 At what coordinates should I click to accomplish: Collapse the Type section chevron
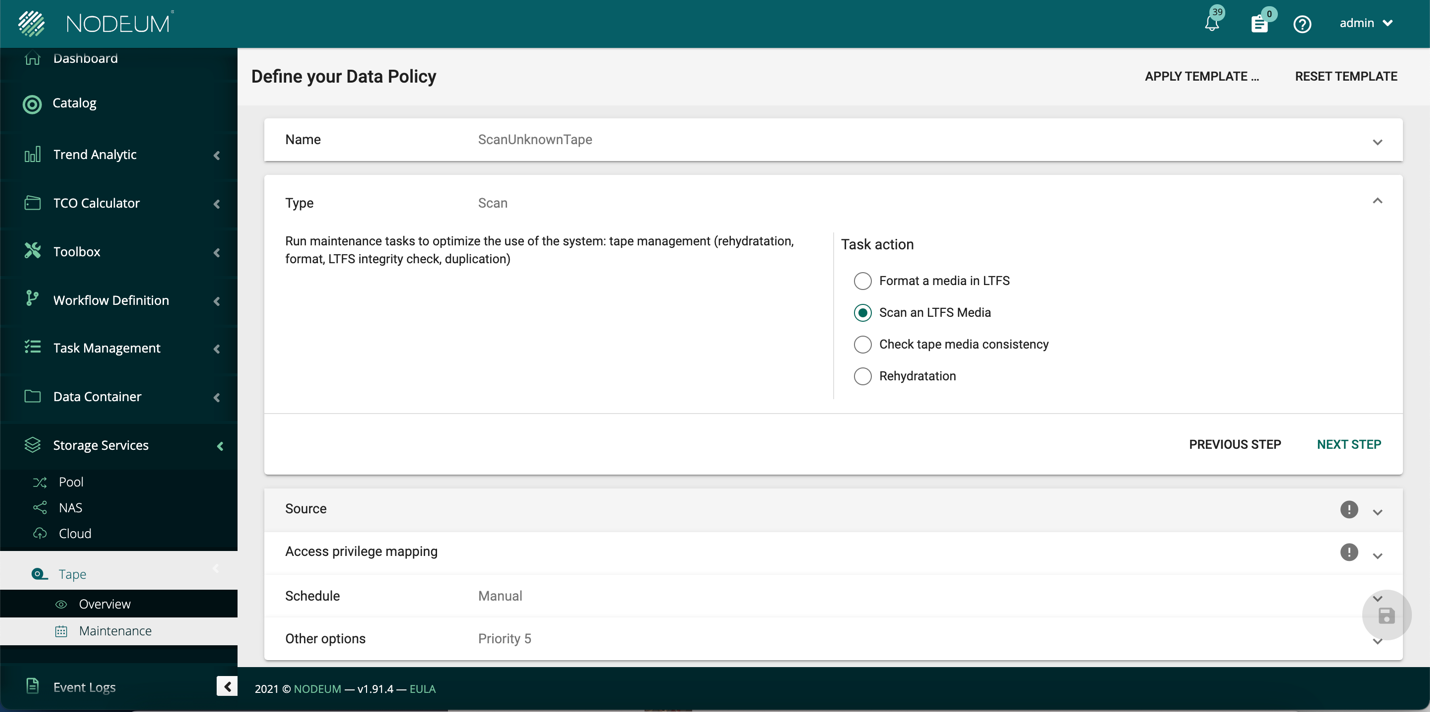point(1377,202)
